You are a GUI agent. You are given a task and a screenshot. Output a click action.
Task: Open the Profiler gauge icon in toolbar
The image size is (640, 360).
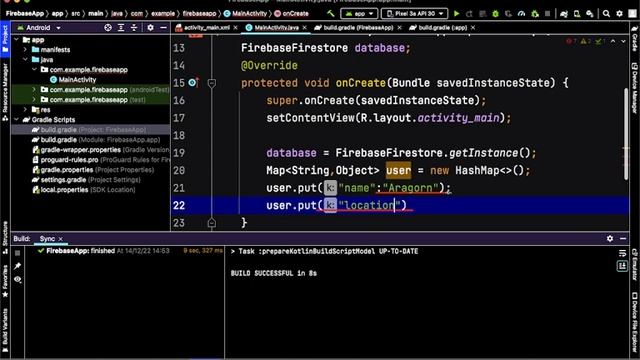pyautogui.click(x=521, y=14)
